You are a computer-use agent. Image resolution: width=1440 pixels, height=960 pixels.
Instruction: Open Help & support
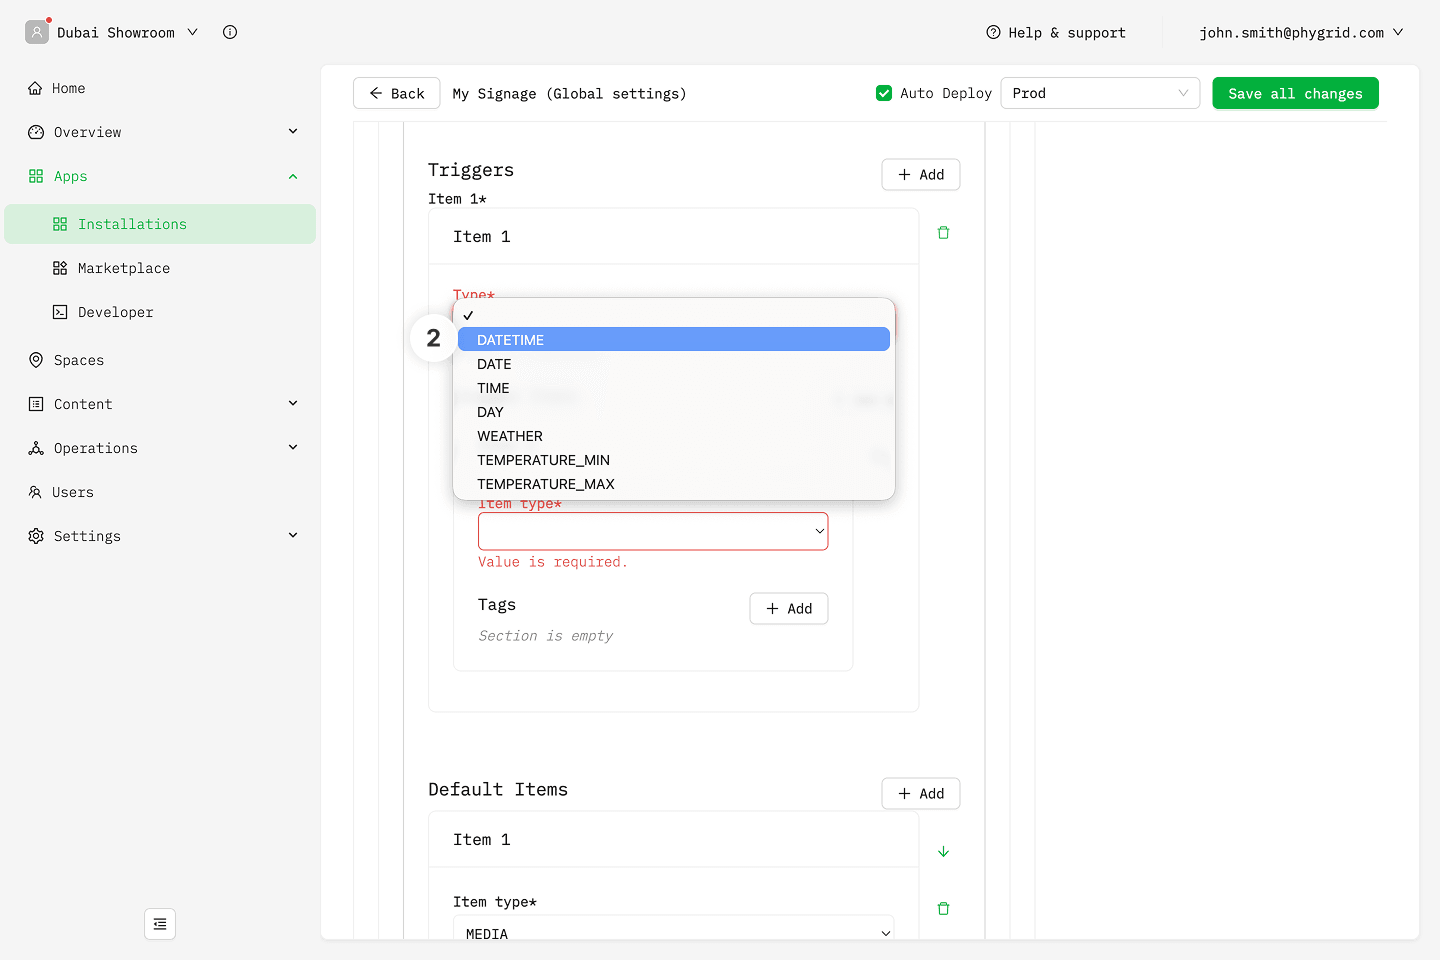tap(1056, 32)
